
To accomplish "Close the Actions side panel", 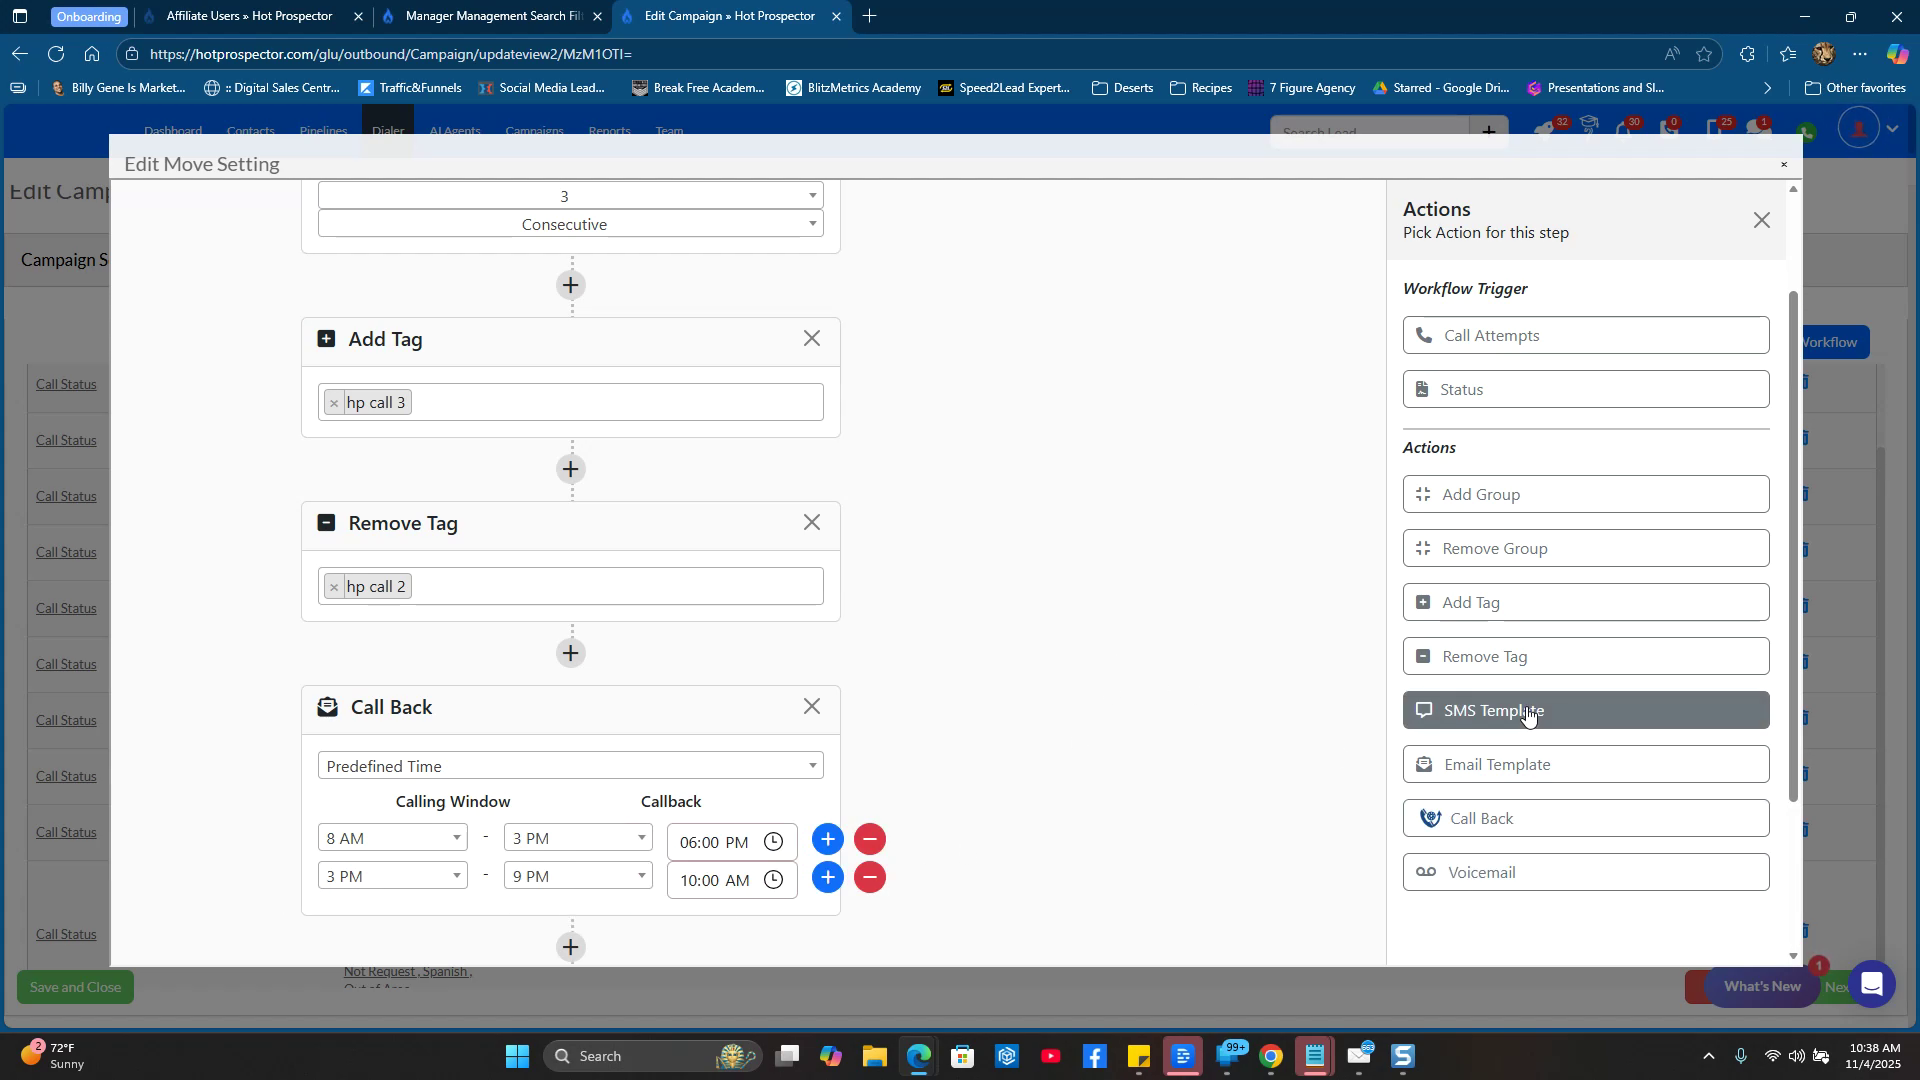I will 1761,221.
